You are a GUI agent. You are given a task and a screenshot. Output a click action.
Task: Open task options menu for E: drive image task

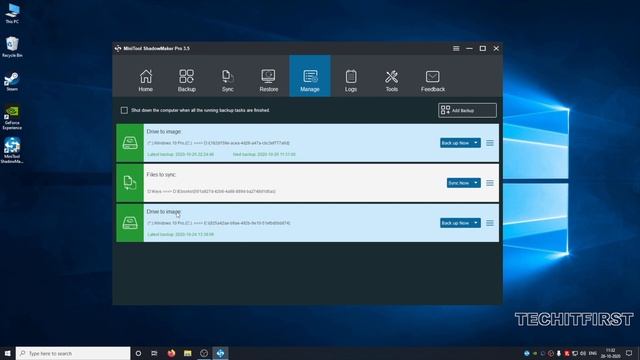[x=490, y=223]
